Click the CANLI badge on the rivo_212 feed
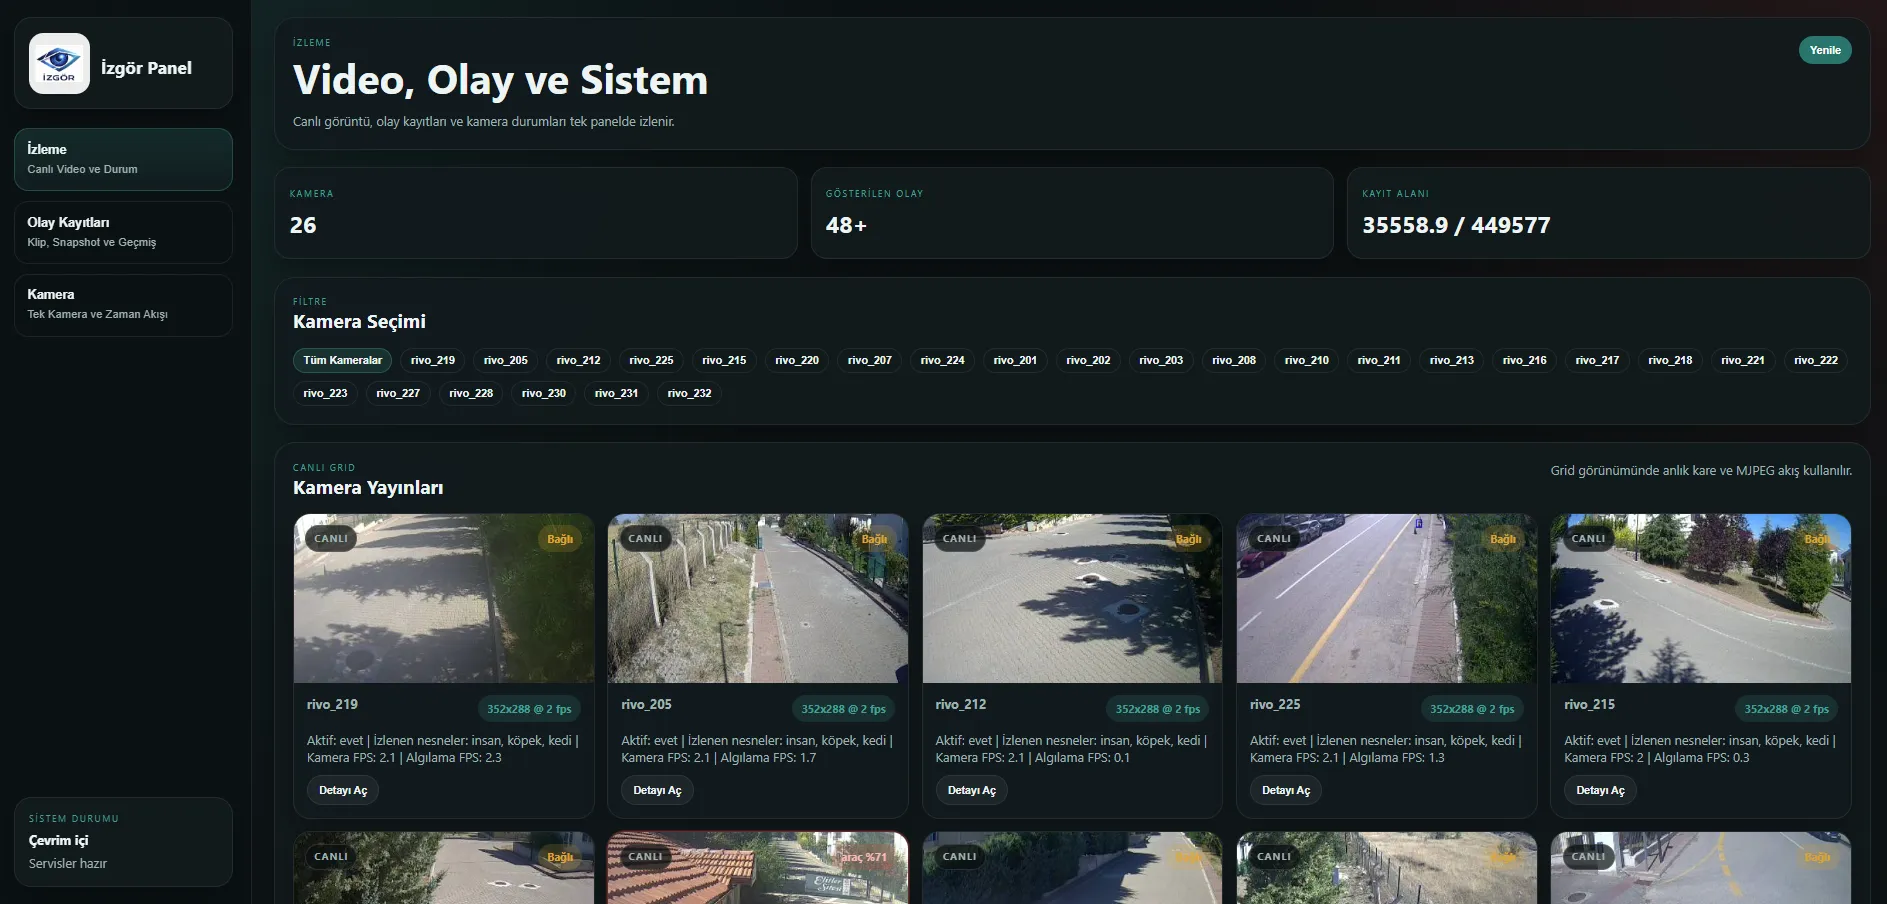 960,538
